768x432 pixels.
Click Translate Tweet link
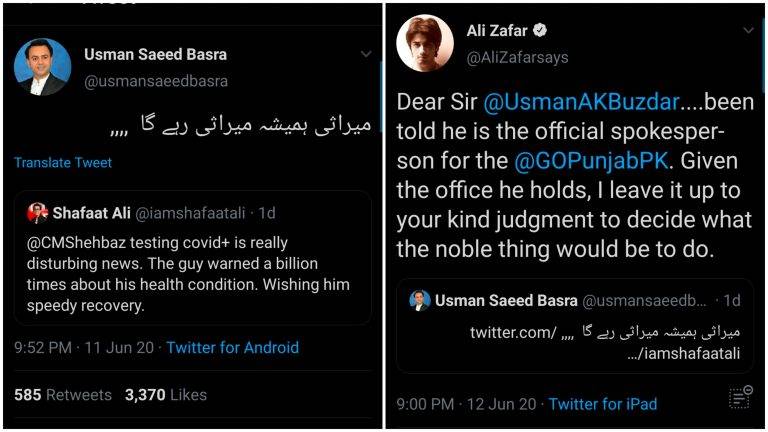[63, 163]
